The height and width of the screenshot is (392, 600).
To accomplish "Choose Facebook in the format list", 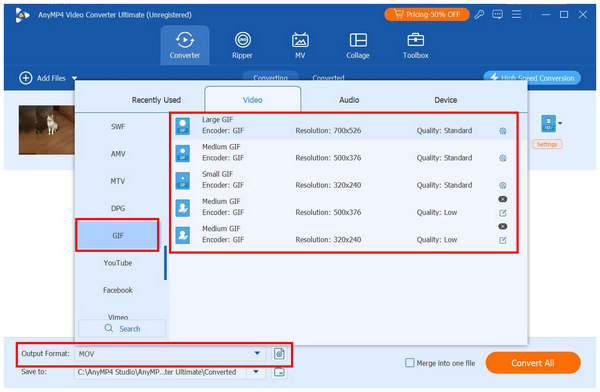I will point(118,290).
